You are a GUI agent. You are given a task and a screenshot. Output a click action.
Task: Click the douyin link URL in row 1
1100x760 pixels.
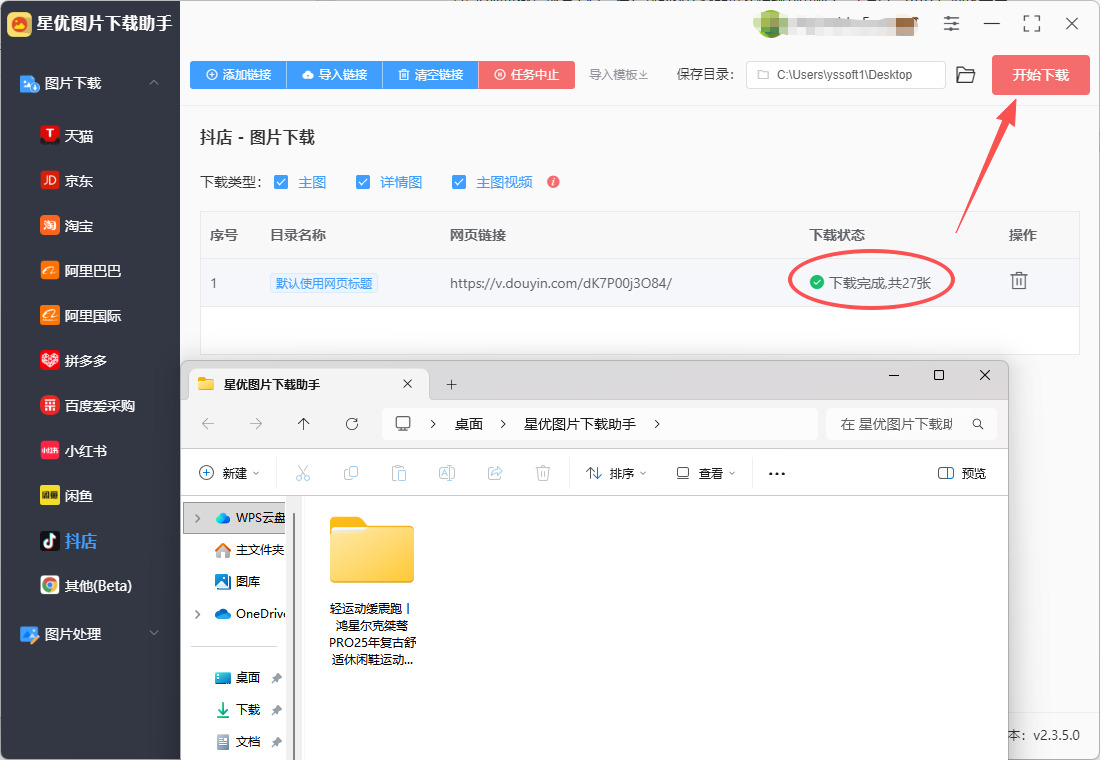point(561,283)
